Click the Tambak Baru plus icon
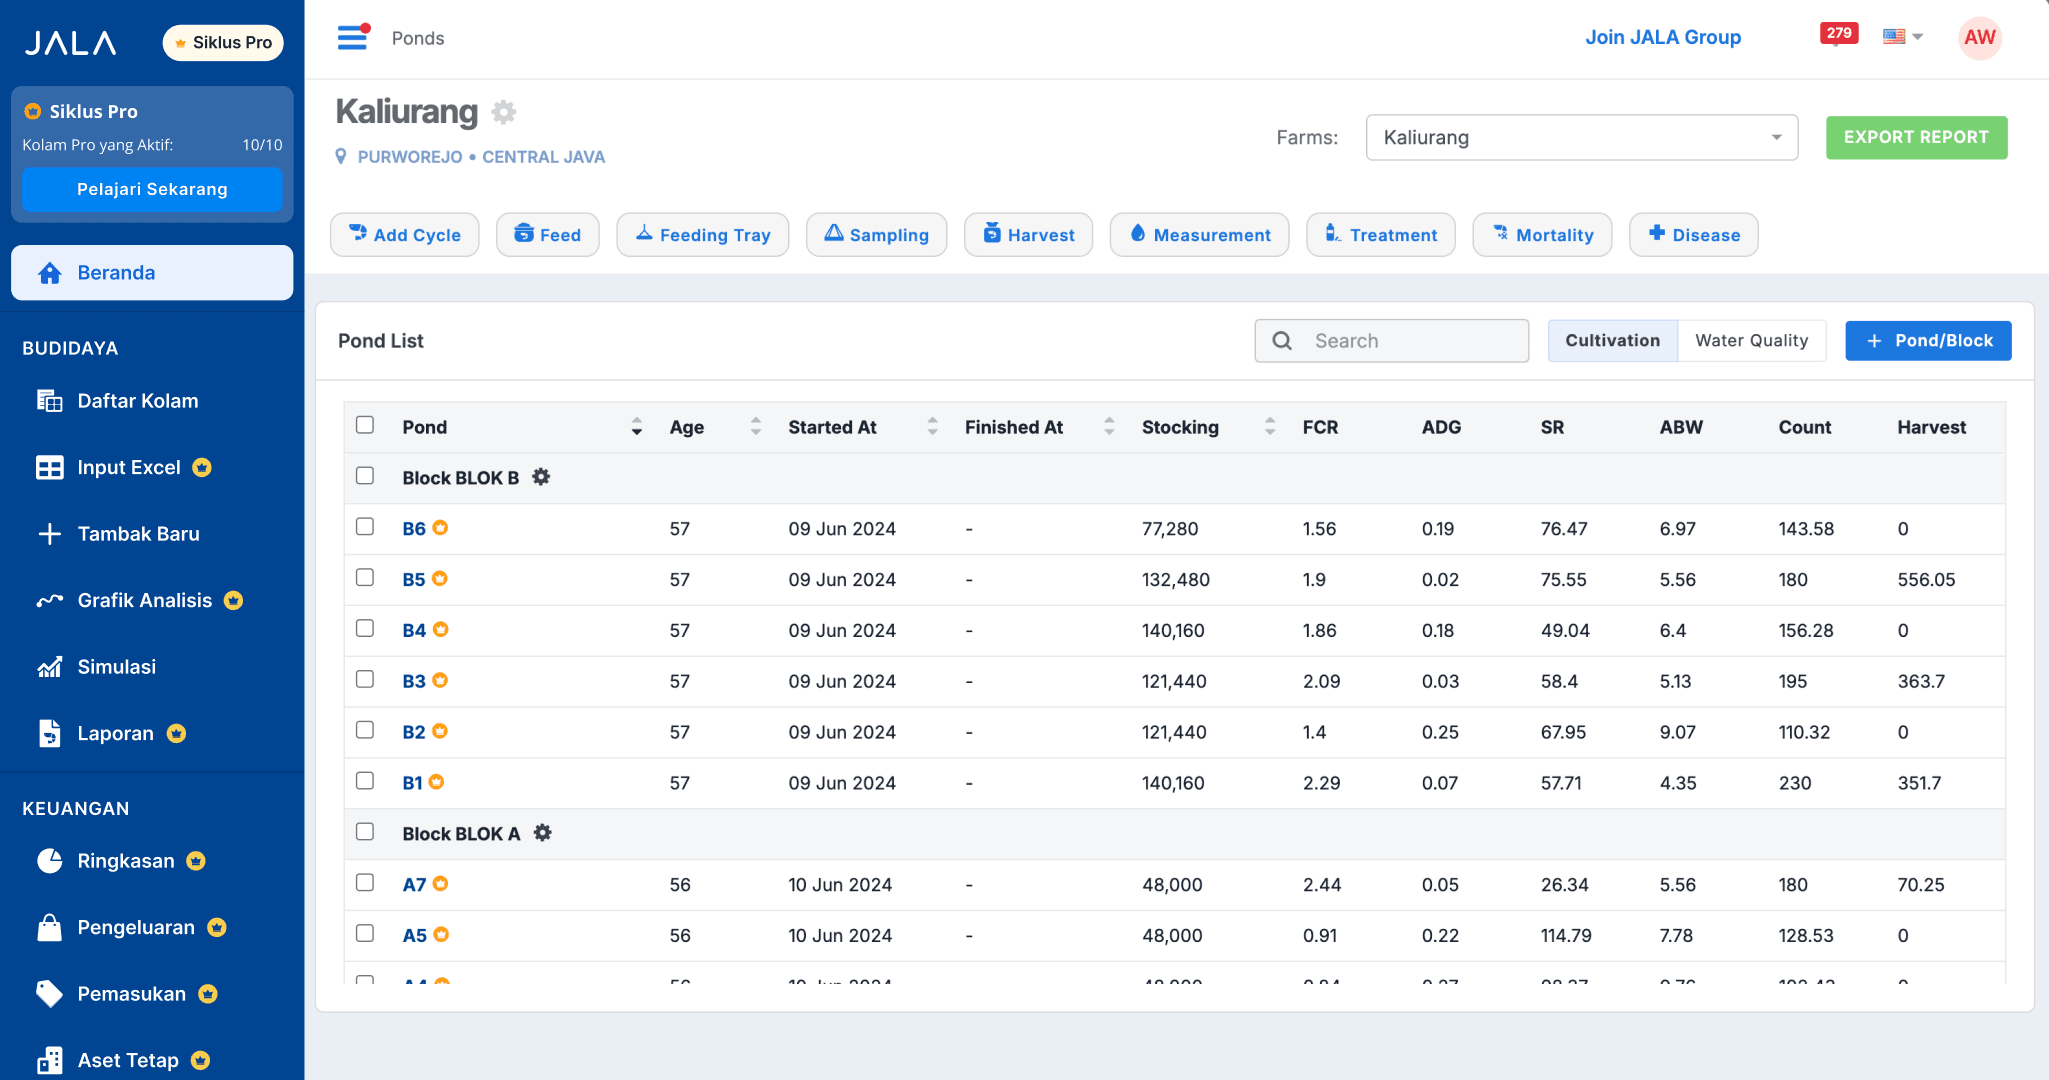 point(49,534)
